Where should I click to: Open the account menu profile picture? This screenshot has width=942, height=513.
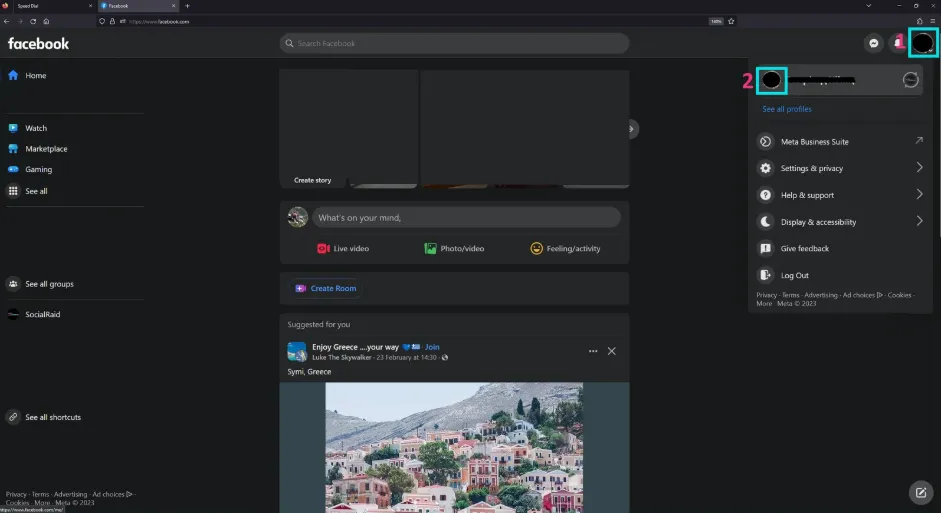pos(923,43)
